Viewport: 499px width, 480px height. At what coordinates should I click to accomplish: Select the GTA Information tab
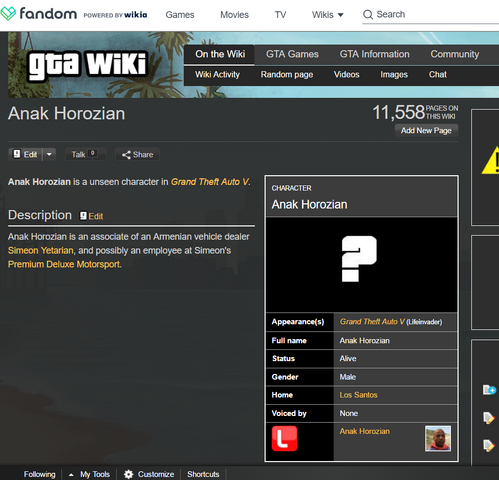[374, 54]
